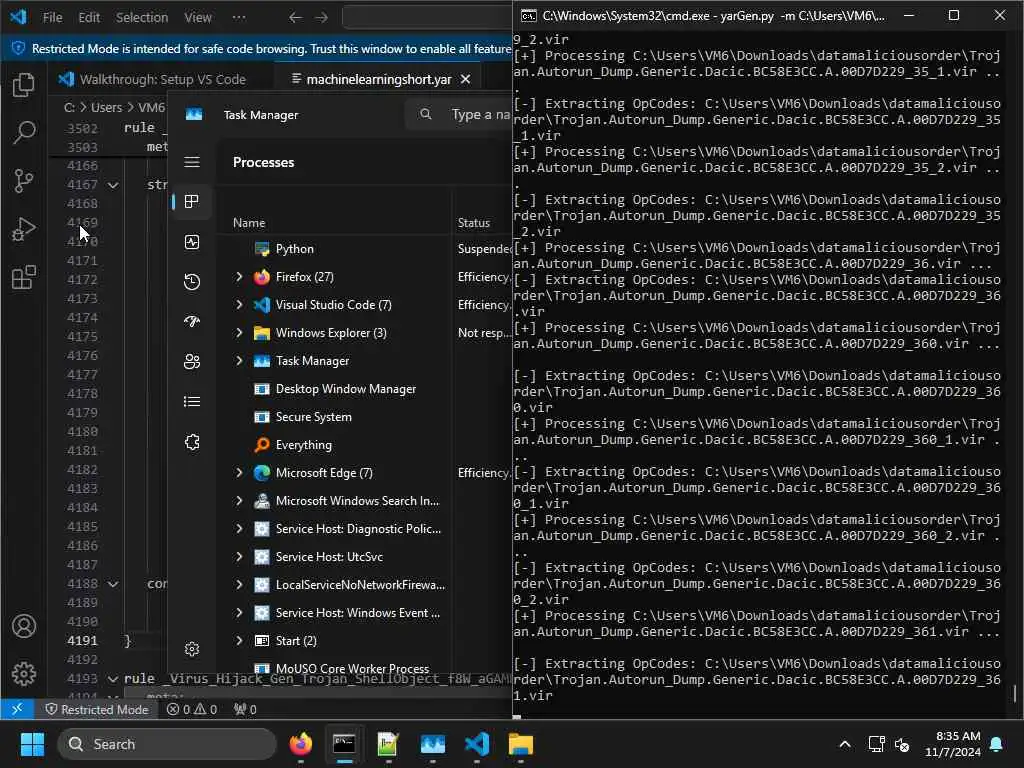Open the View menu in VS Code
Image resolution: width=1024 pixels, height=768 pixels.
click(197, 18)
